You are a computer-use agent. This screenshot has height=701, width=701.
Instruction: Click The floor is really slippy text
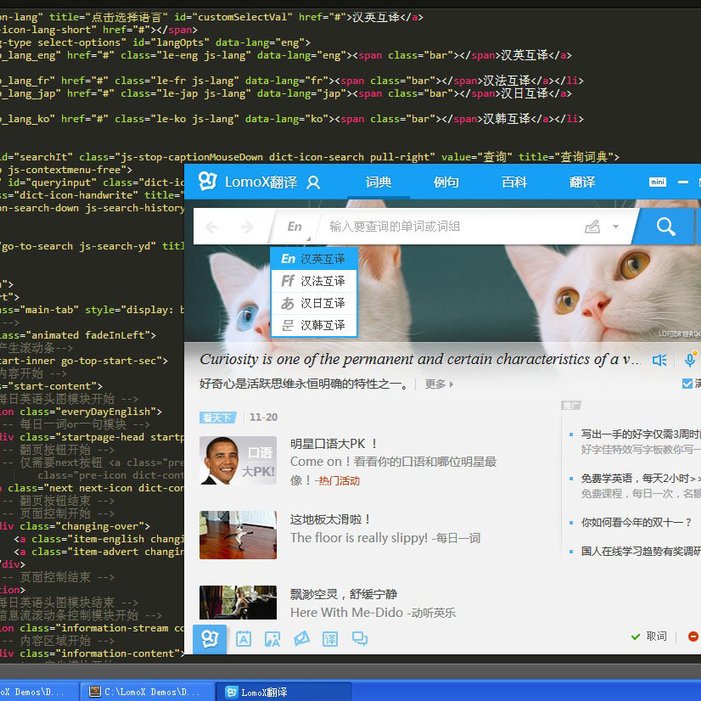[x=359, y=538]
